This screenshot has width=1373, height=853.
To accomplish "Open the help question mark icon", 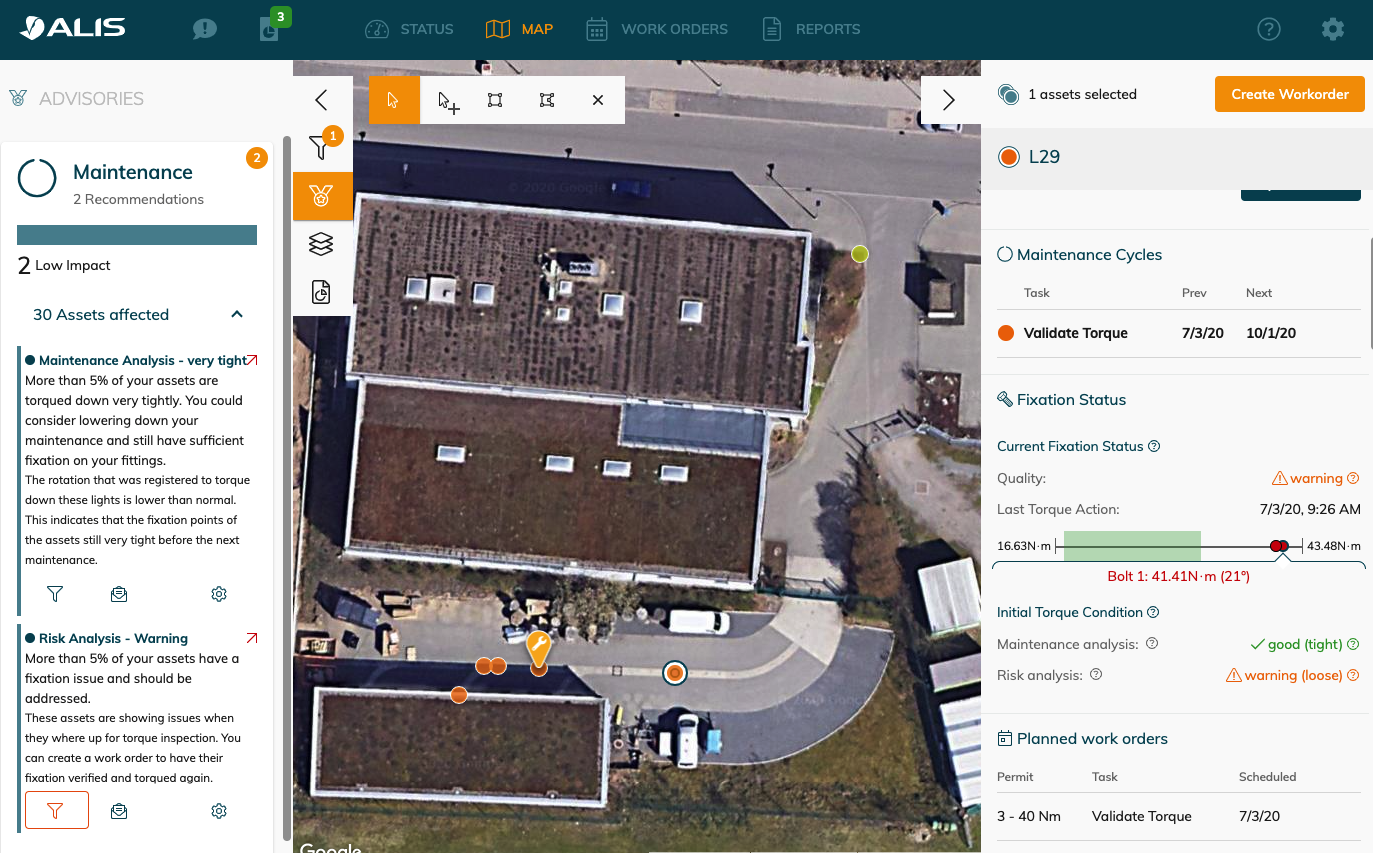I will 1268,30.
